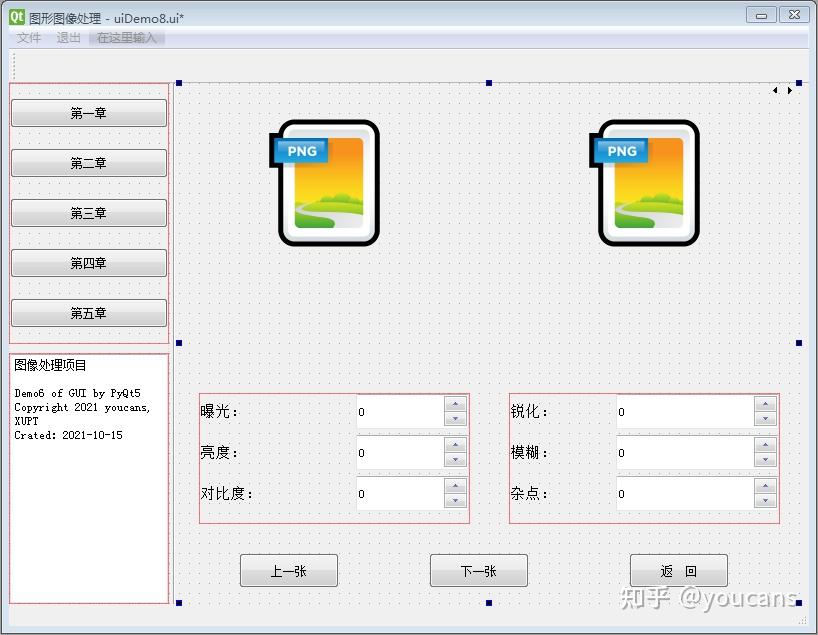
Task: Click the 第五章 button
Action: [x=89, y=313]
